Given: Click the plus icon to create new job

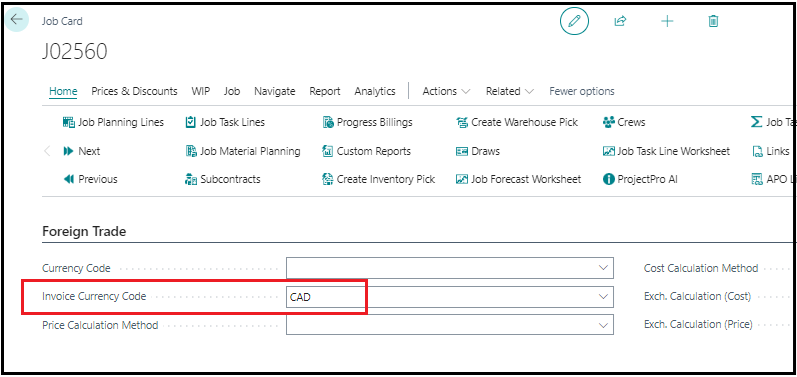Looking at the screenshot, I should 667,21.
